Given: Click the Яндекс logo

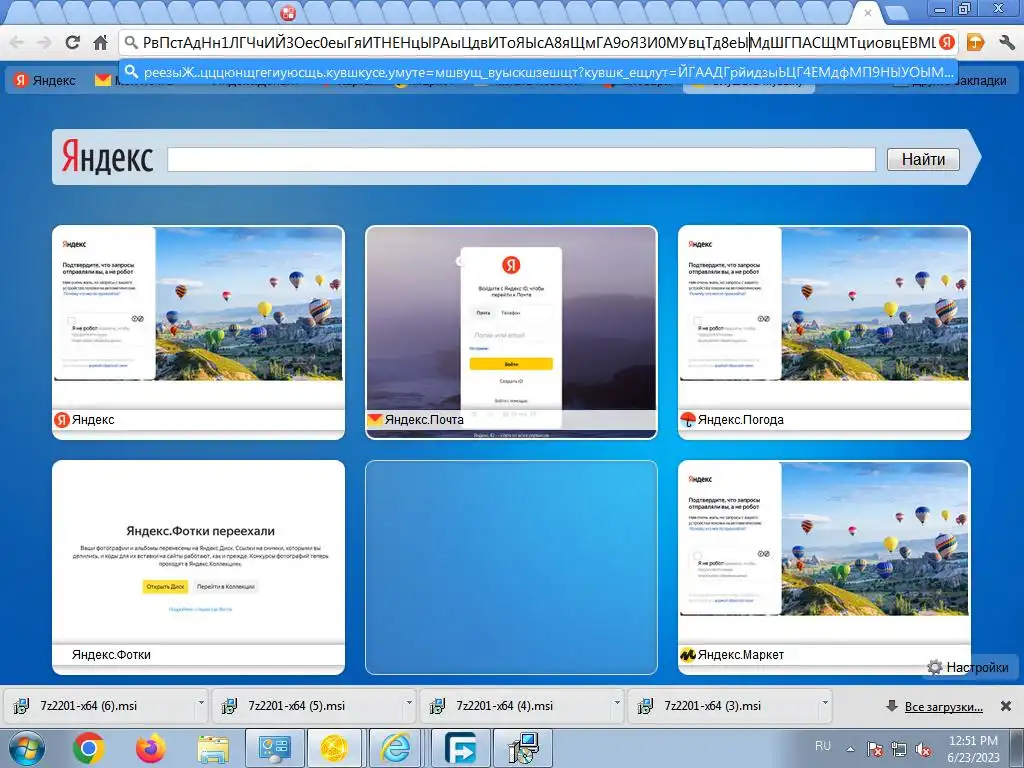Looking at the screenshot, I should click(x=108, y=157).
